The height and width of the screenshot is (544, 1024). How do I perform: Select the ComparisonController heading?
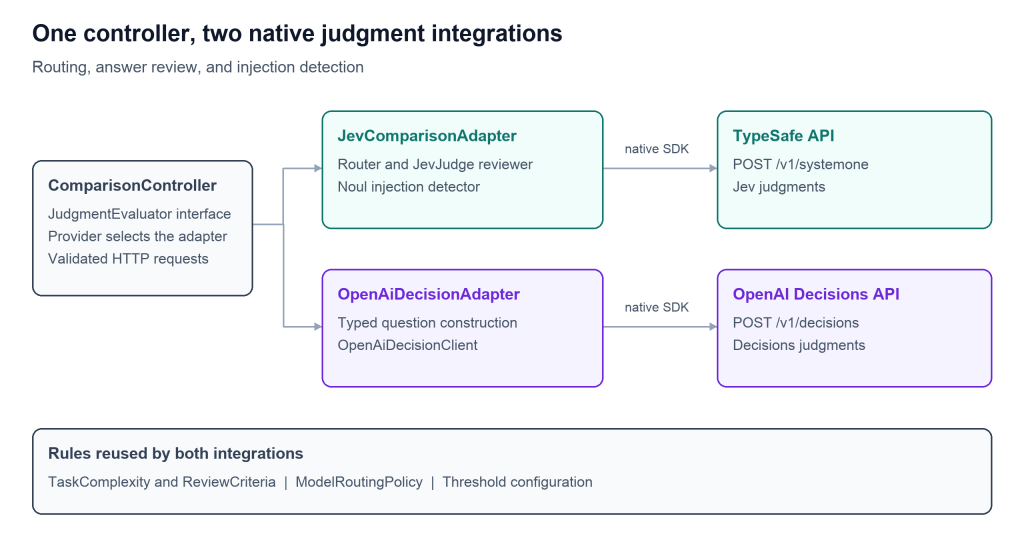click(133, 185)
